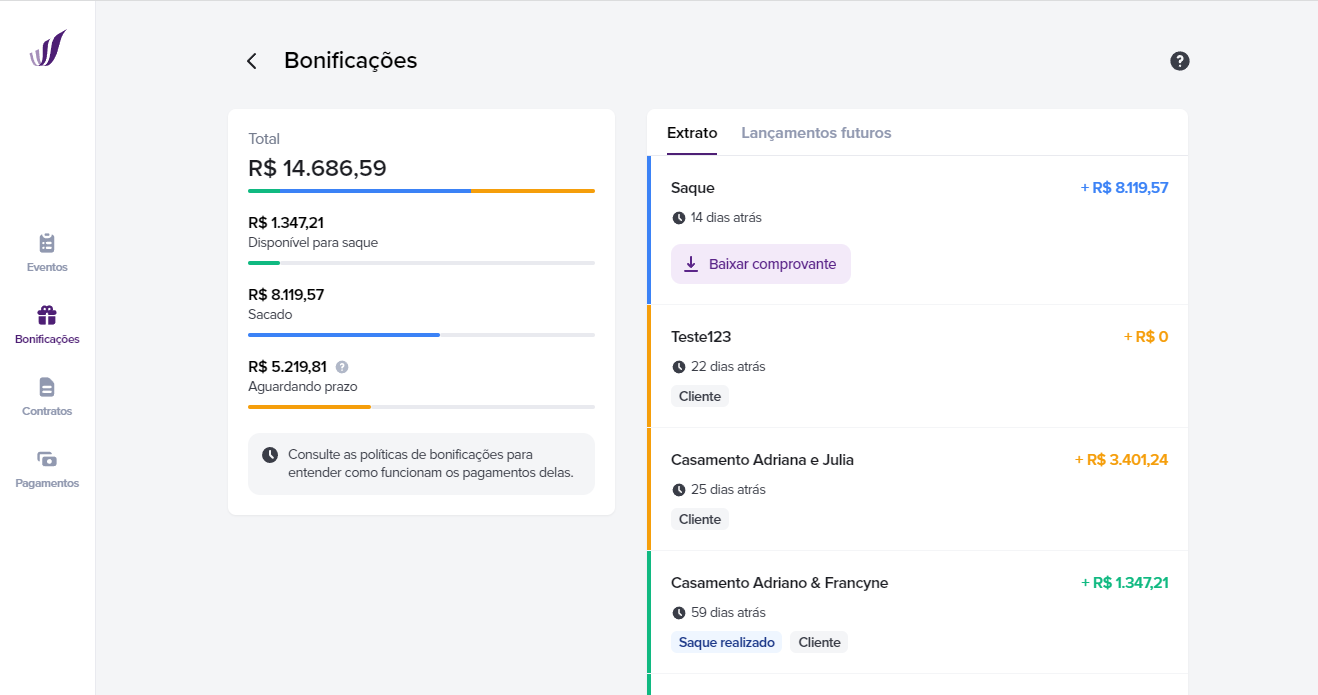Click the amount + R$ 8.119,57
The width and height of the screenshot is (1318, 695).
[x=1124, y=187]
